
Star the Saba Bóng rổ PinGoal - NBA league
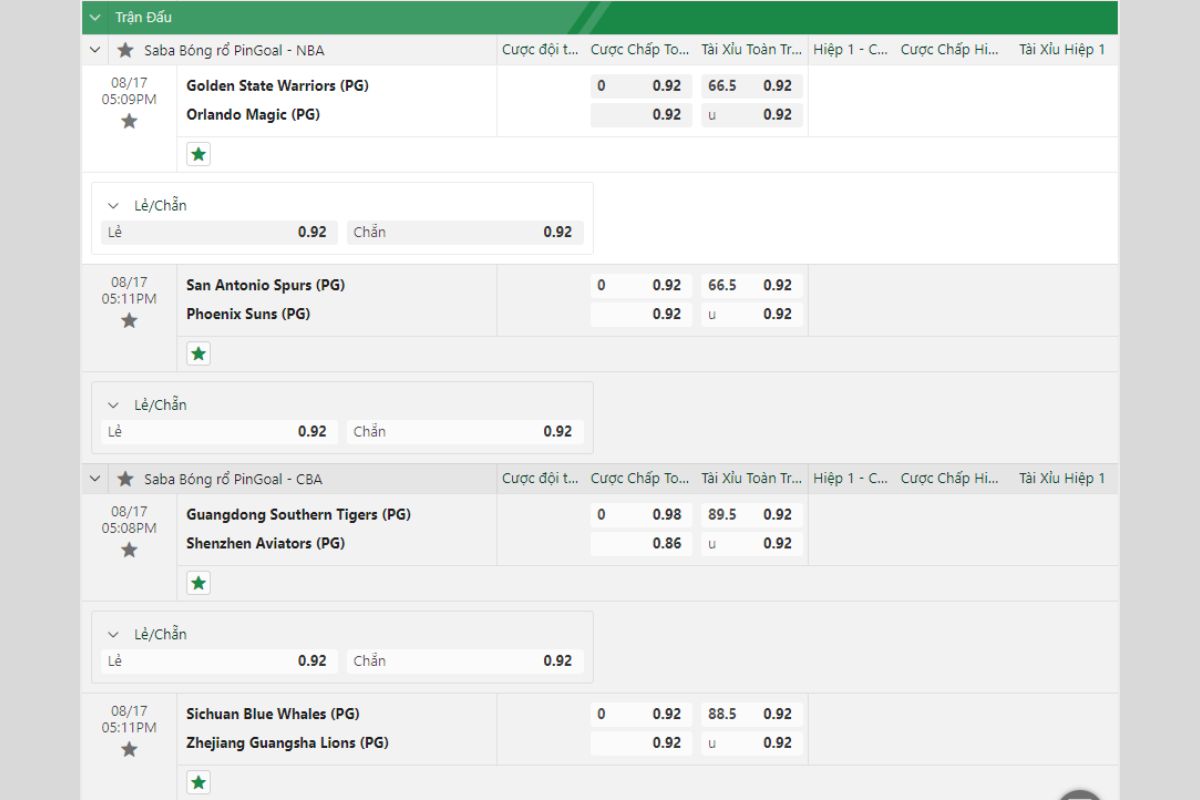click(125, 50)
